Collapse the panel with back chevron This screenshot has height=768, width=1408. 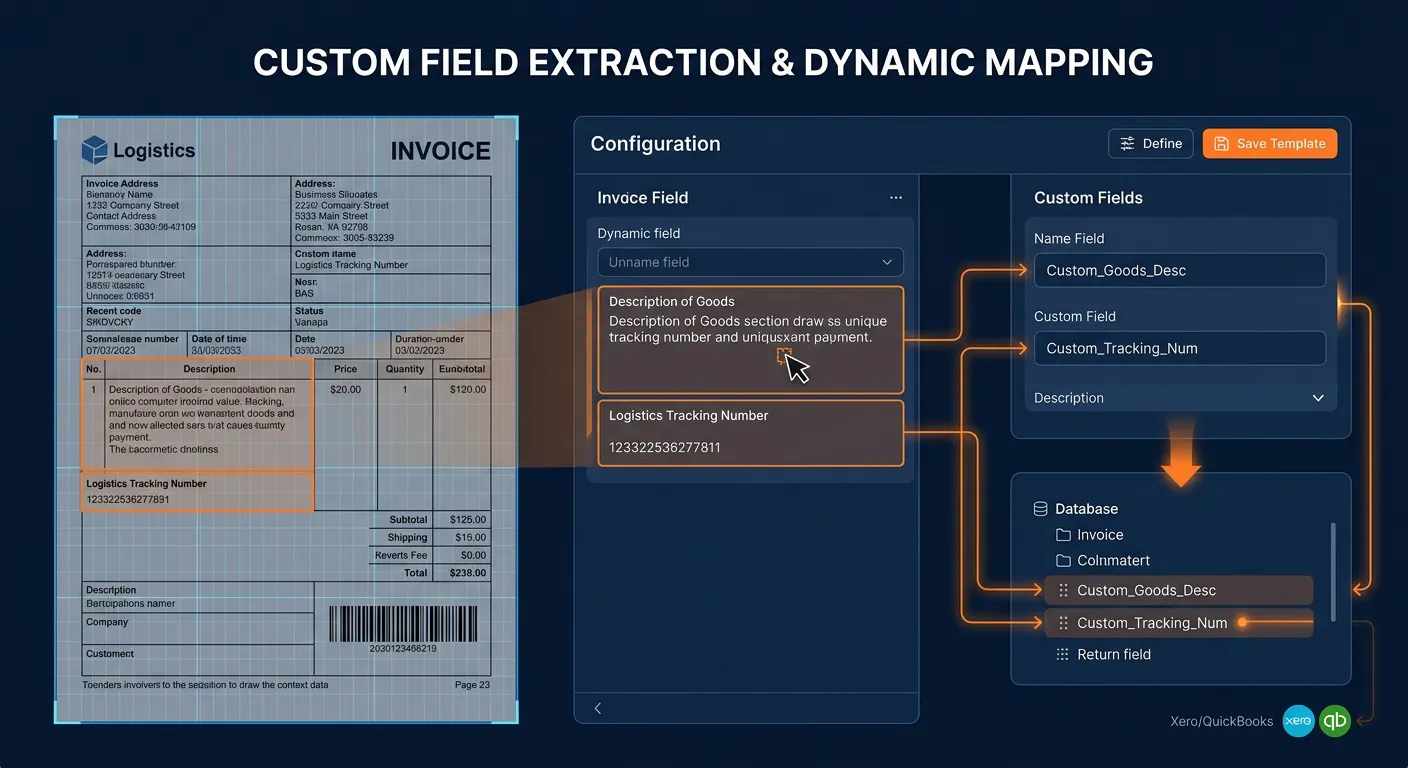pyautogui.click(x=598, y=708)
